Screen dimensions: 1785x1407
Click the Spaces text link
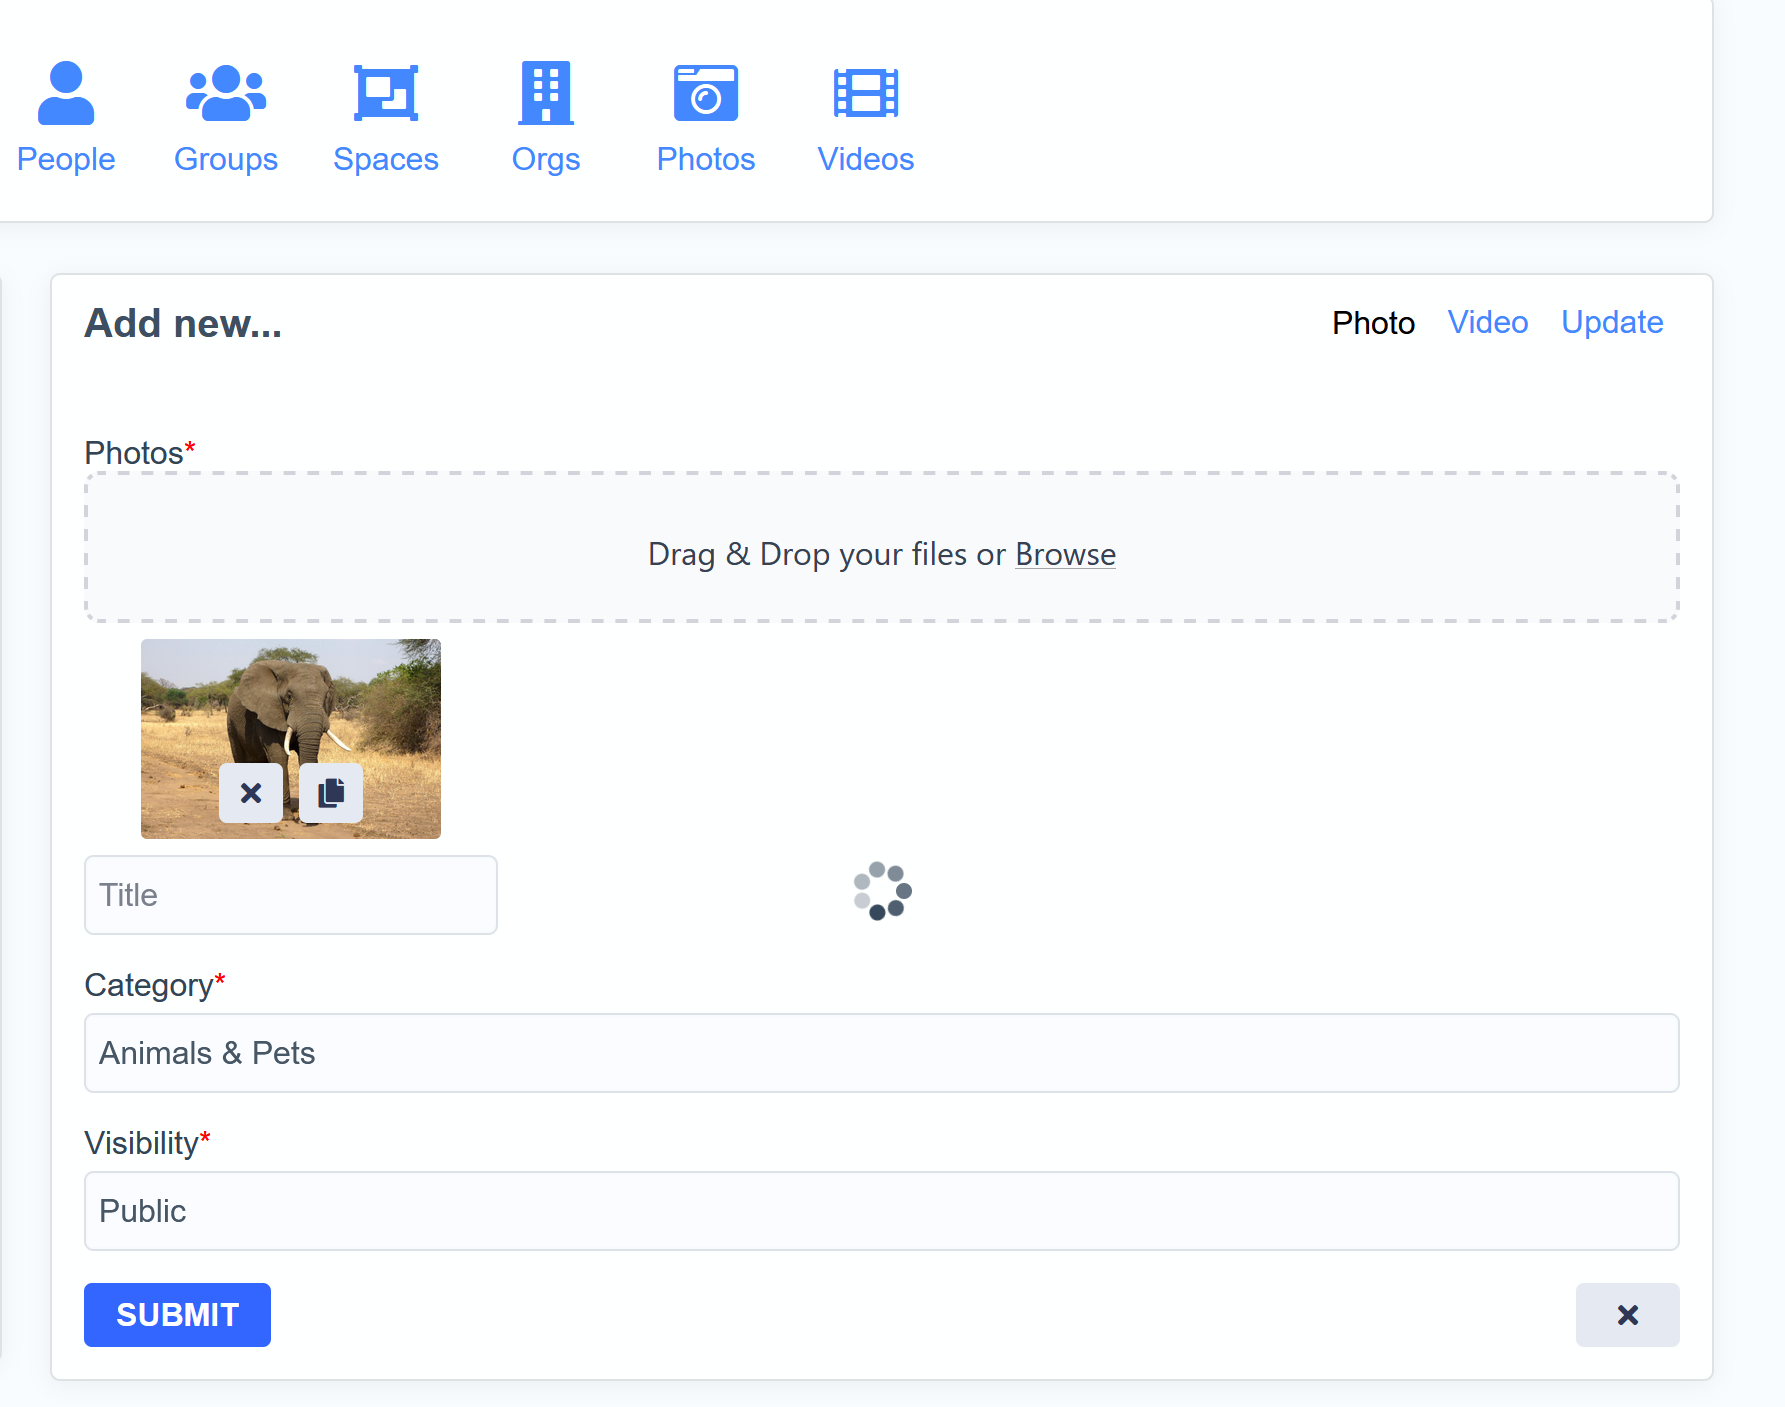click(x=386, y=159)
